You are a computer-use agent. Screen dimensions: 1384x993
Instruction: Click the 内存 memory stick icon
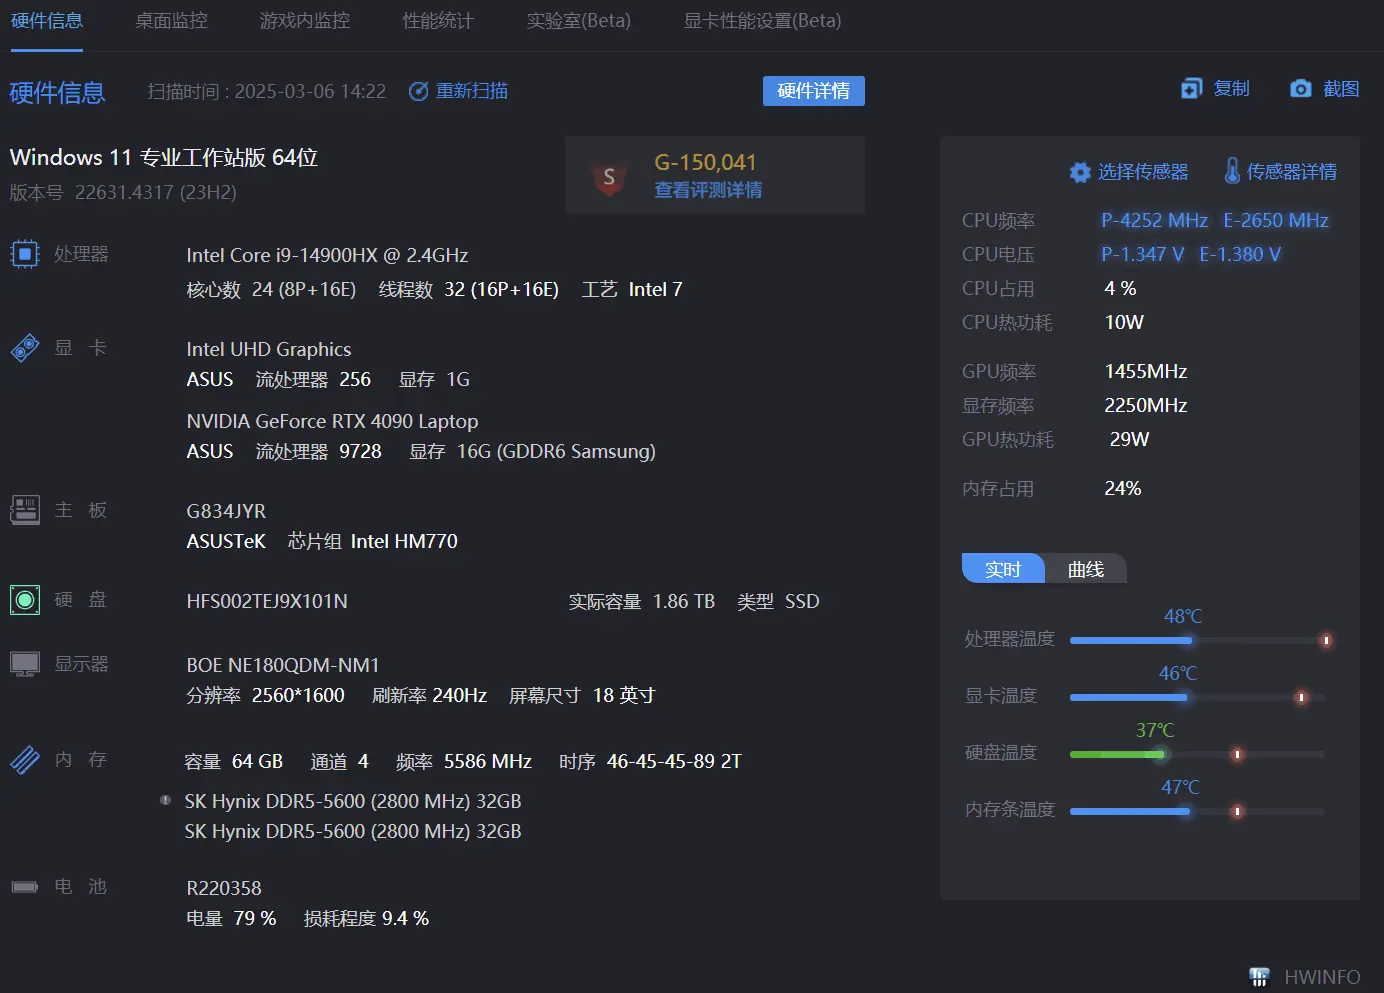(24, 760)
